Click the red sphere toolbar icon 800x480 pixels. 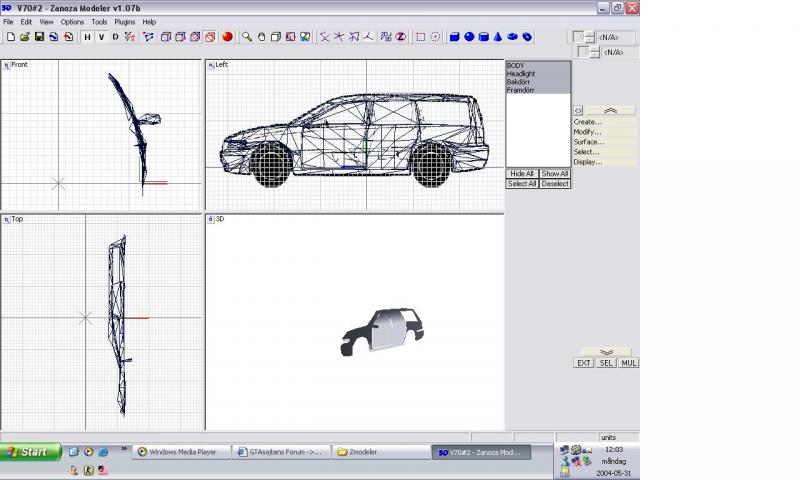227,37
